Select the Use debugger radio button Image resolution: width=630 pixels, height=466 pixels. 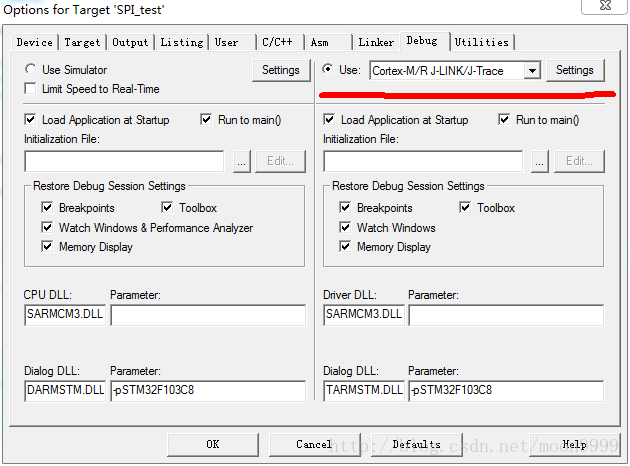(330, 70)
